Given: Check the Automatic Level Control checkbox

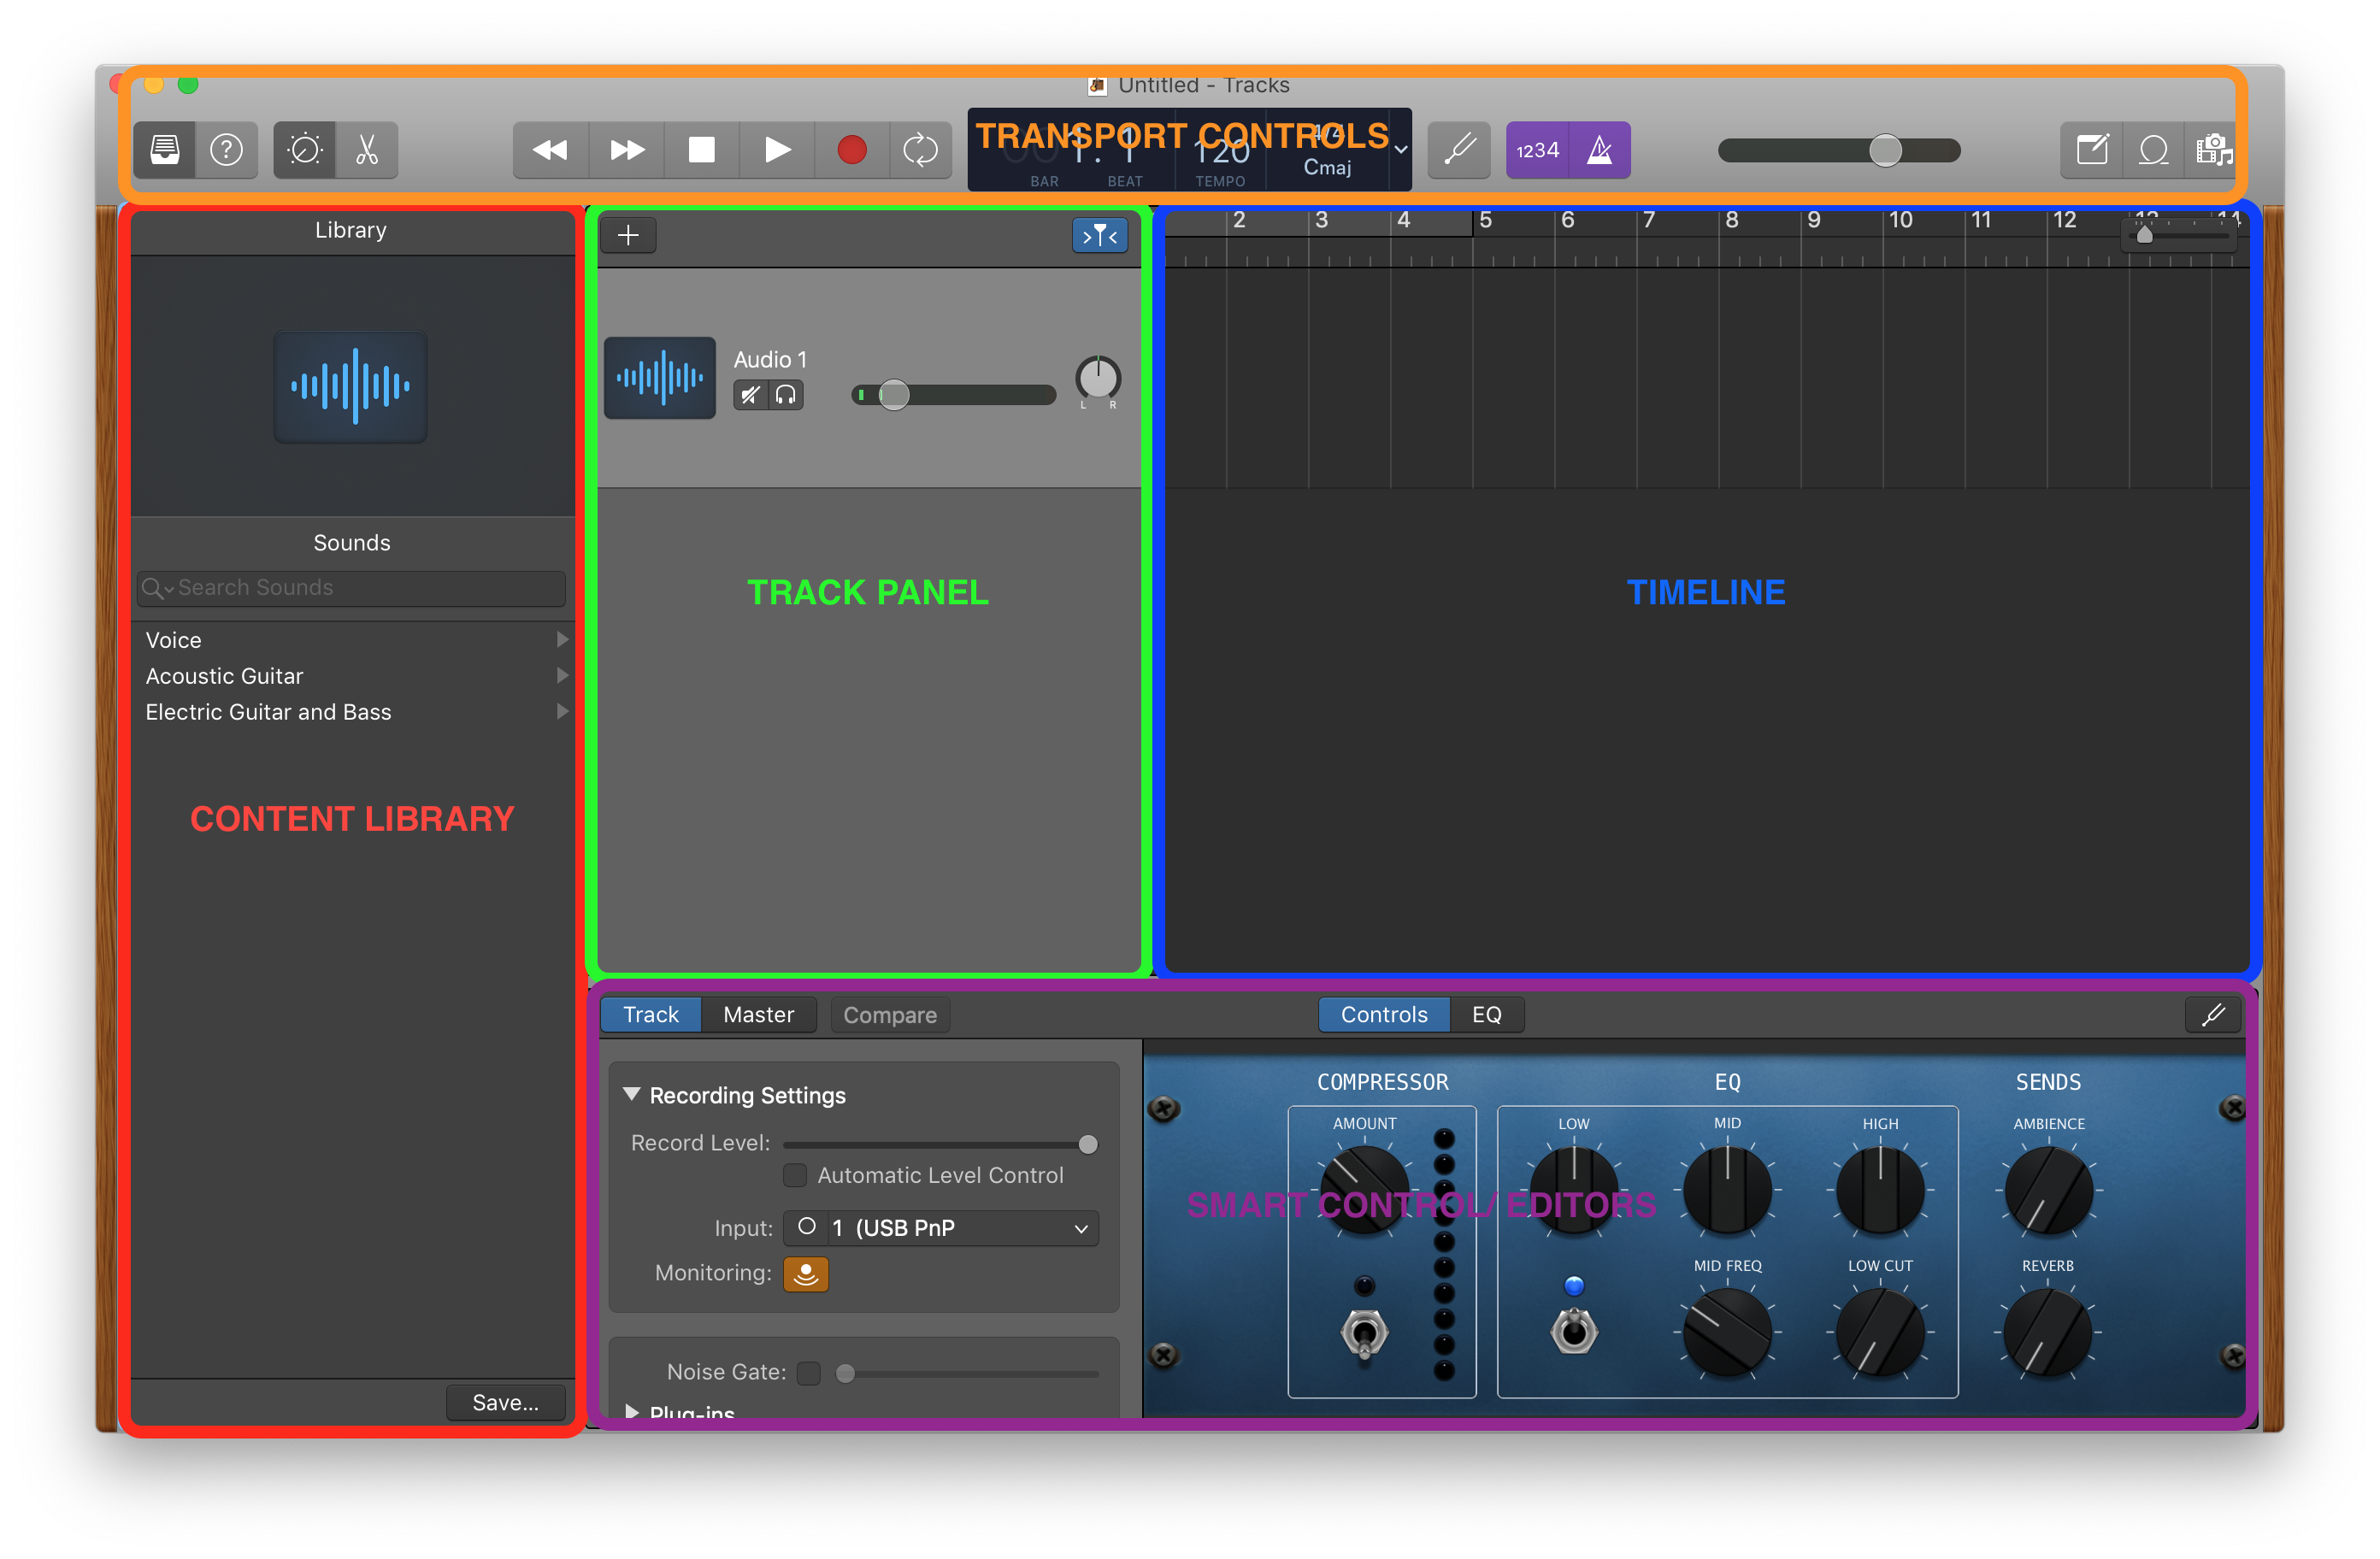Looking at the screenshot, I should 795,1175.
